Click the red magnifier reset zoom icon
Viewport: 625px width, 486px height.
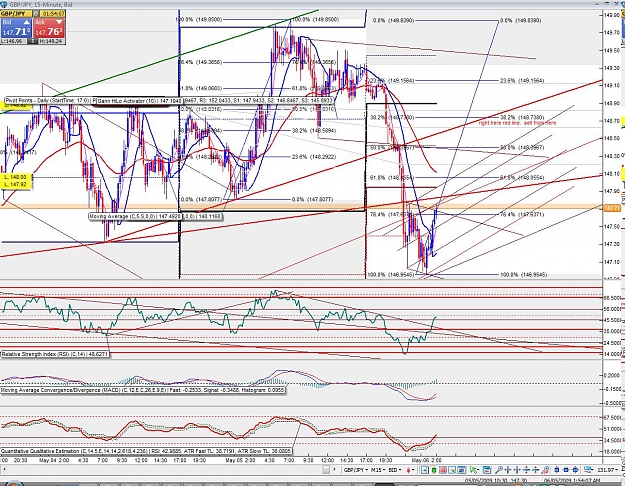click(545, 470)
